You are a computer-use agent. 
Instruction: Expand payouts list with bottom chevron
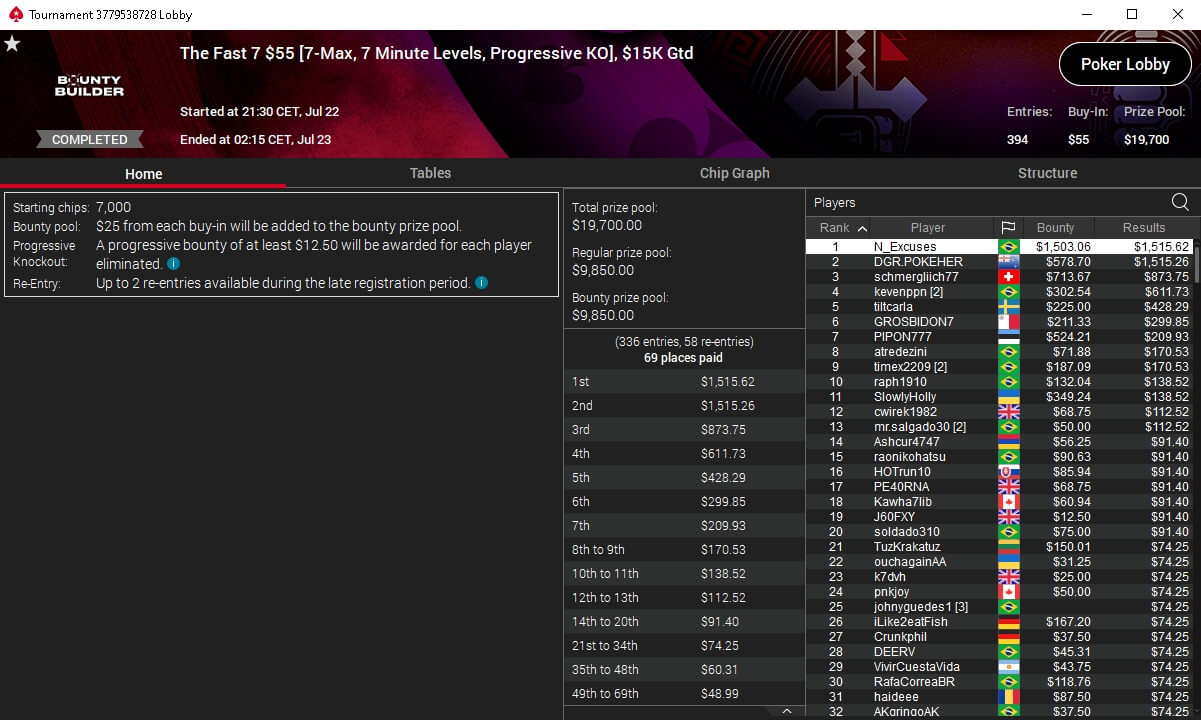pyautogui.click(x=787, y=711)
